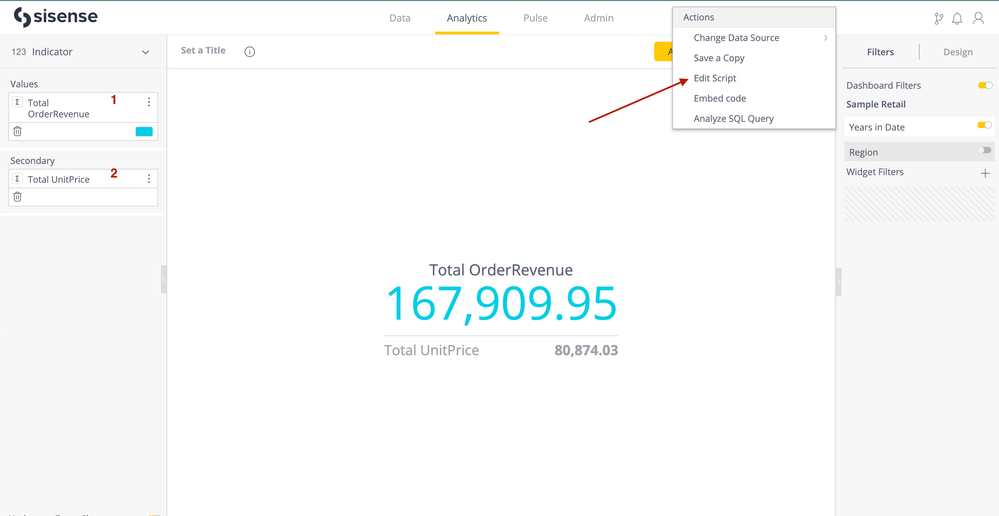The height and width of the screenshot is (516, 999).
Task: Click the cyan color swatch for OrderRevenue
Action: coord(144,131)
